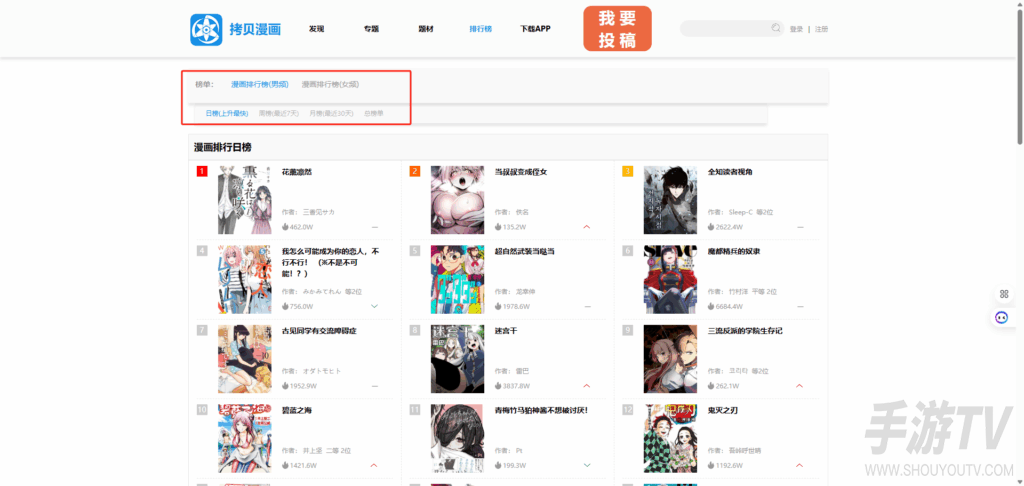Click the red up-trend arrow for 三流反派的学院生存记
This screenshot has height=486, width=1024.
(800, 386)
